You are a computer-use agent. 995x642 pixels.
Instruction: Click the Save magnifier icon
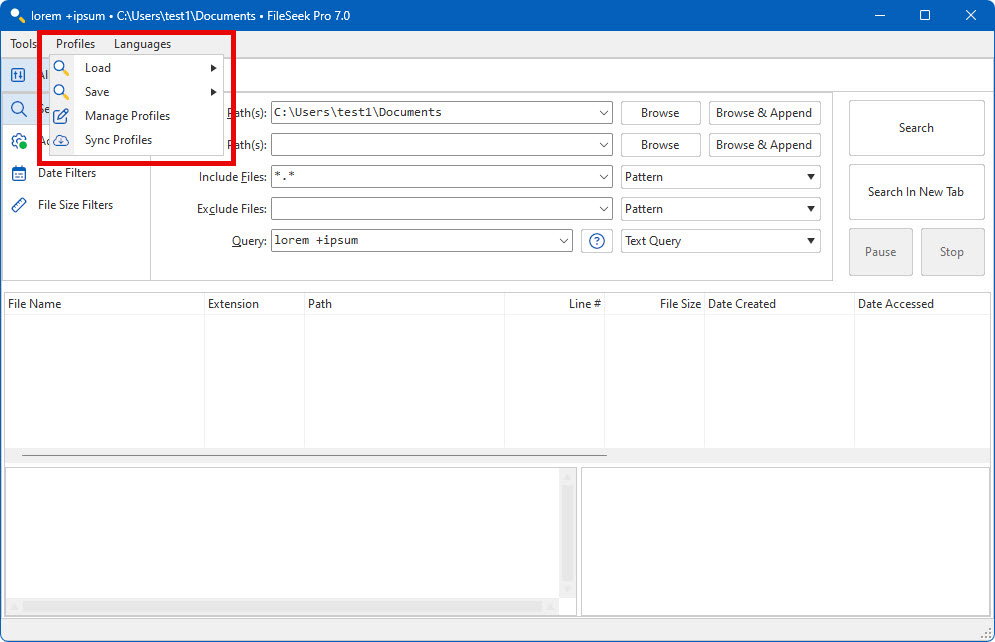pyautogui.click(x=62, y=92)
